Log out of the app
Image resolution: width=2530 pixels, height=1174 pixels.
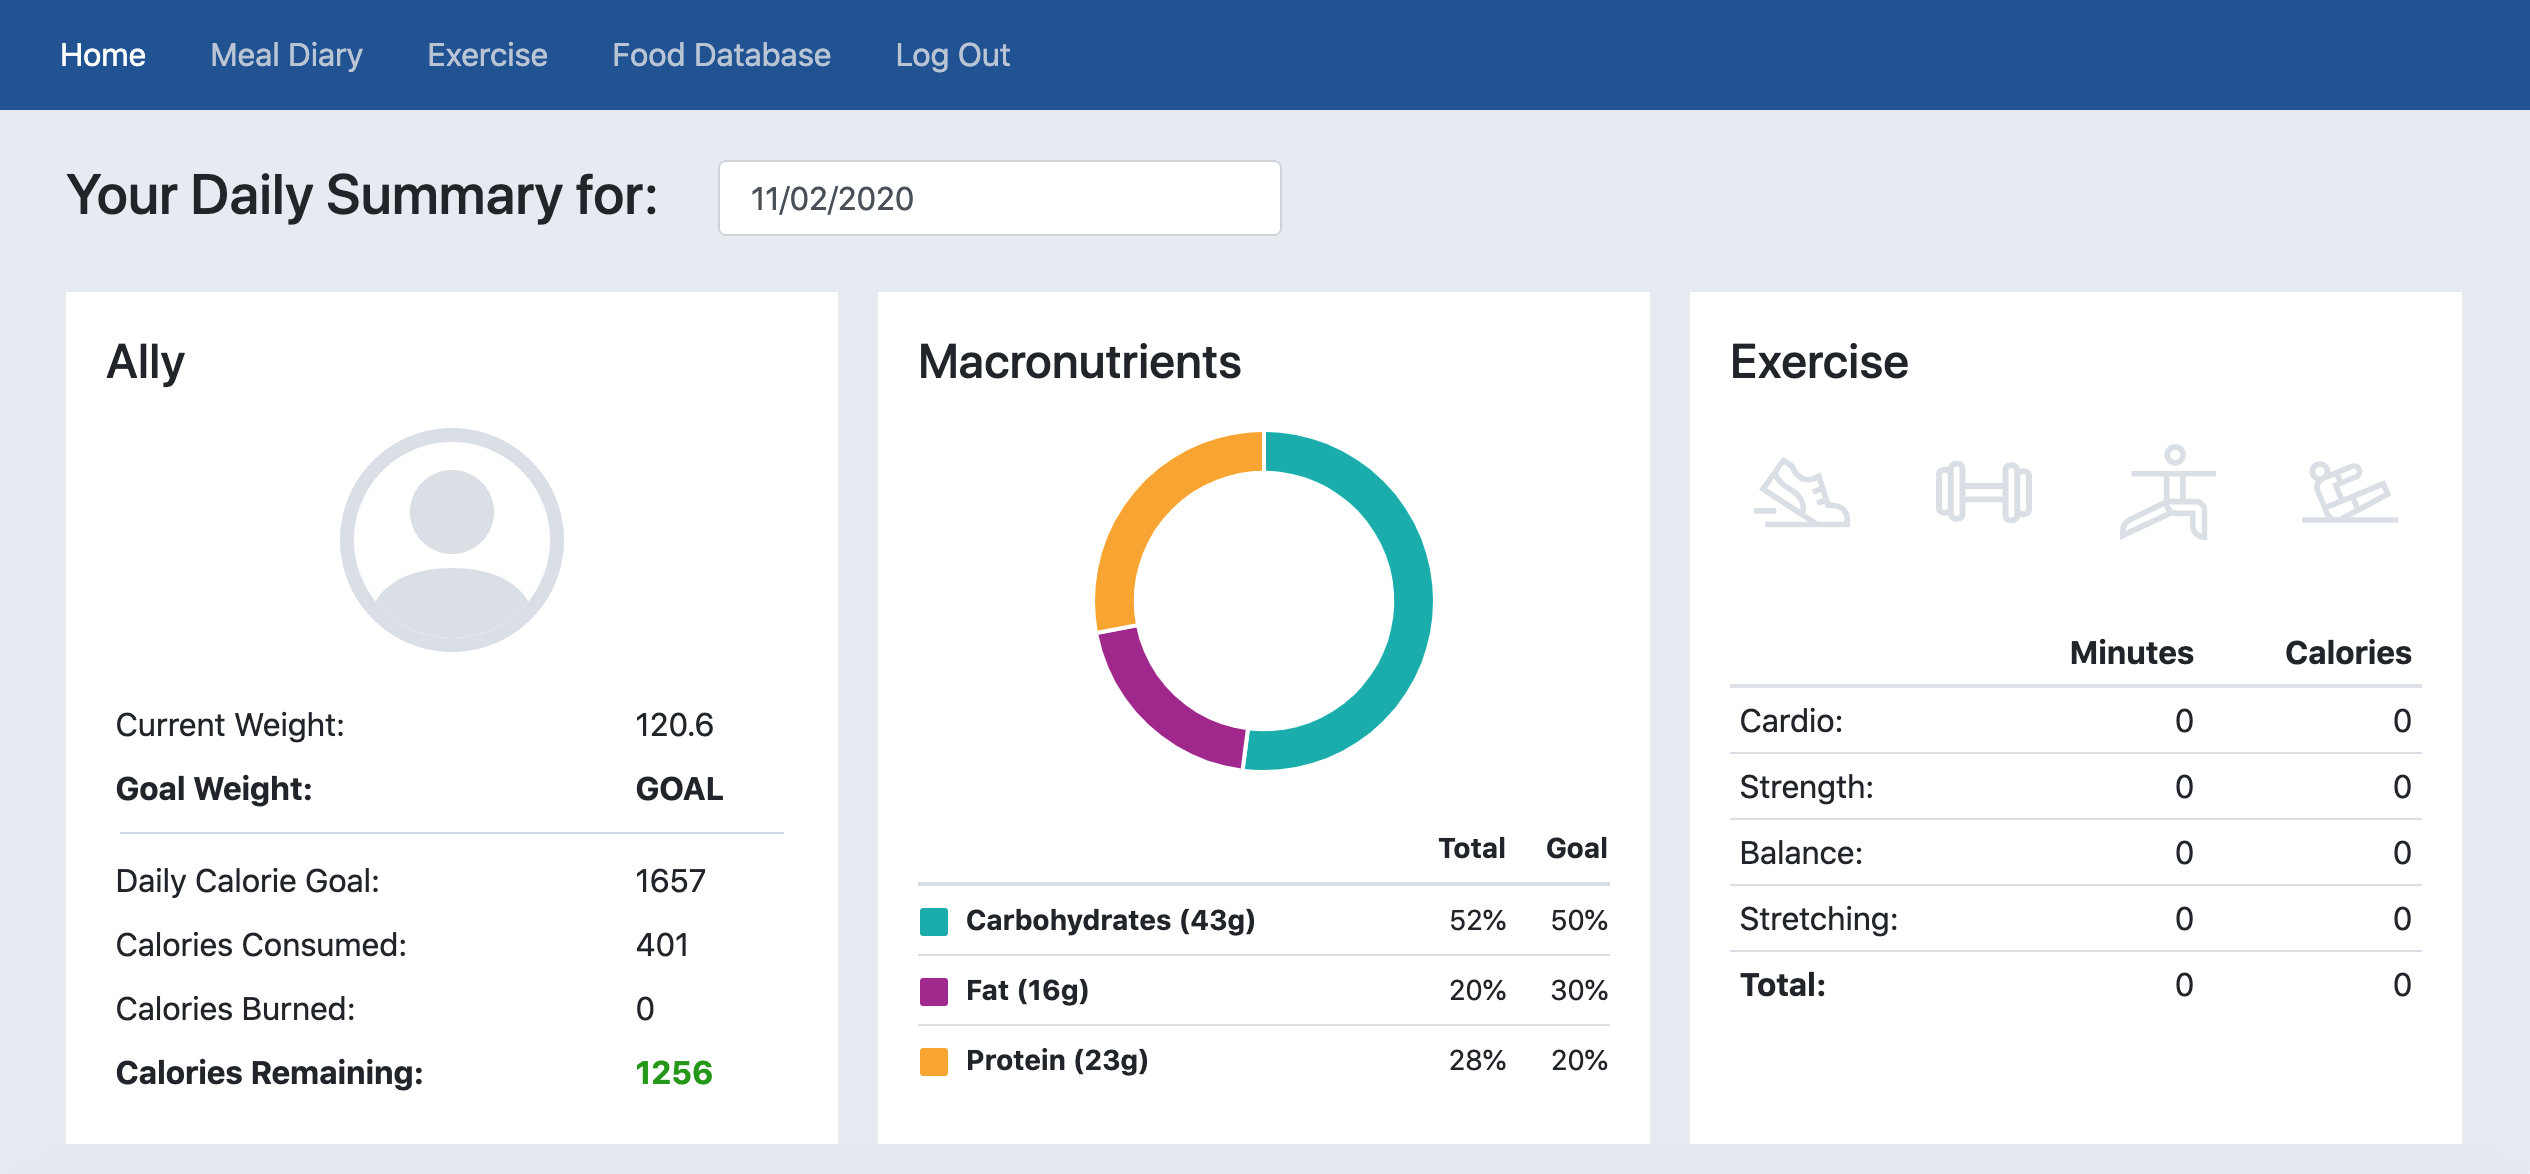tap(953, 54)
